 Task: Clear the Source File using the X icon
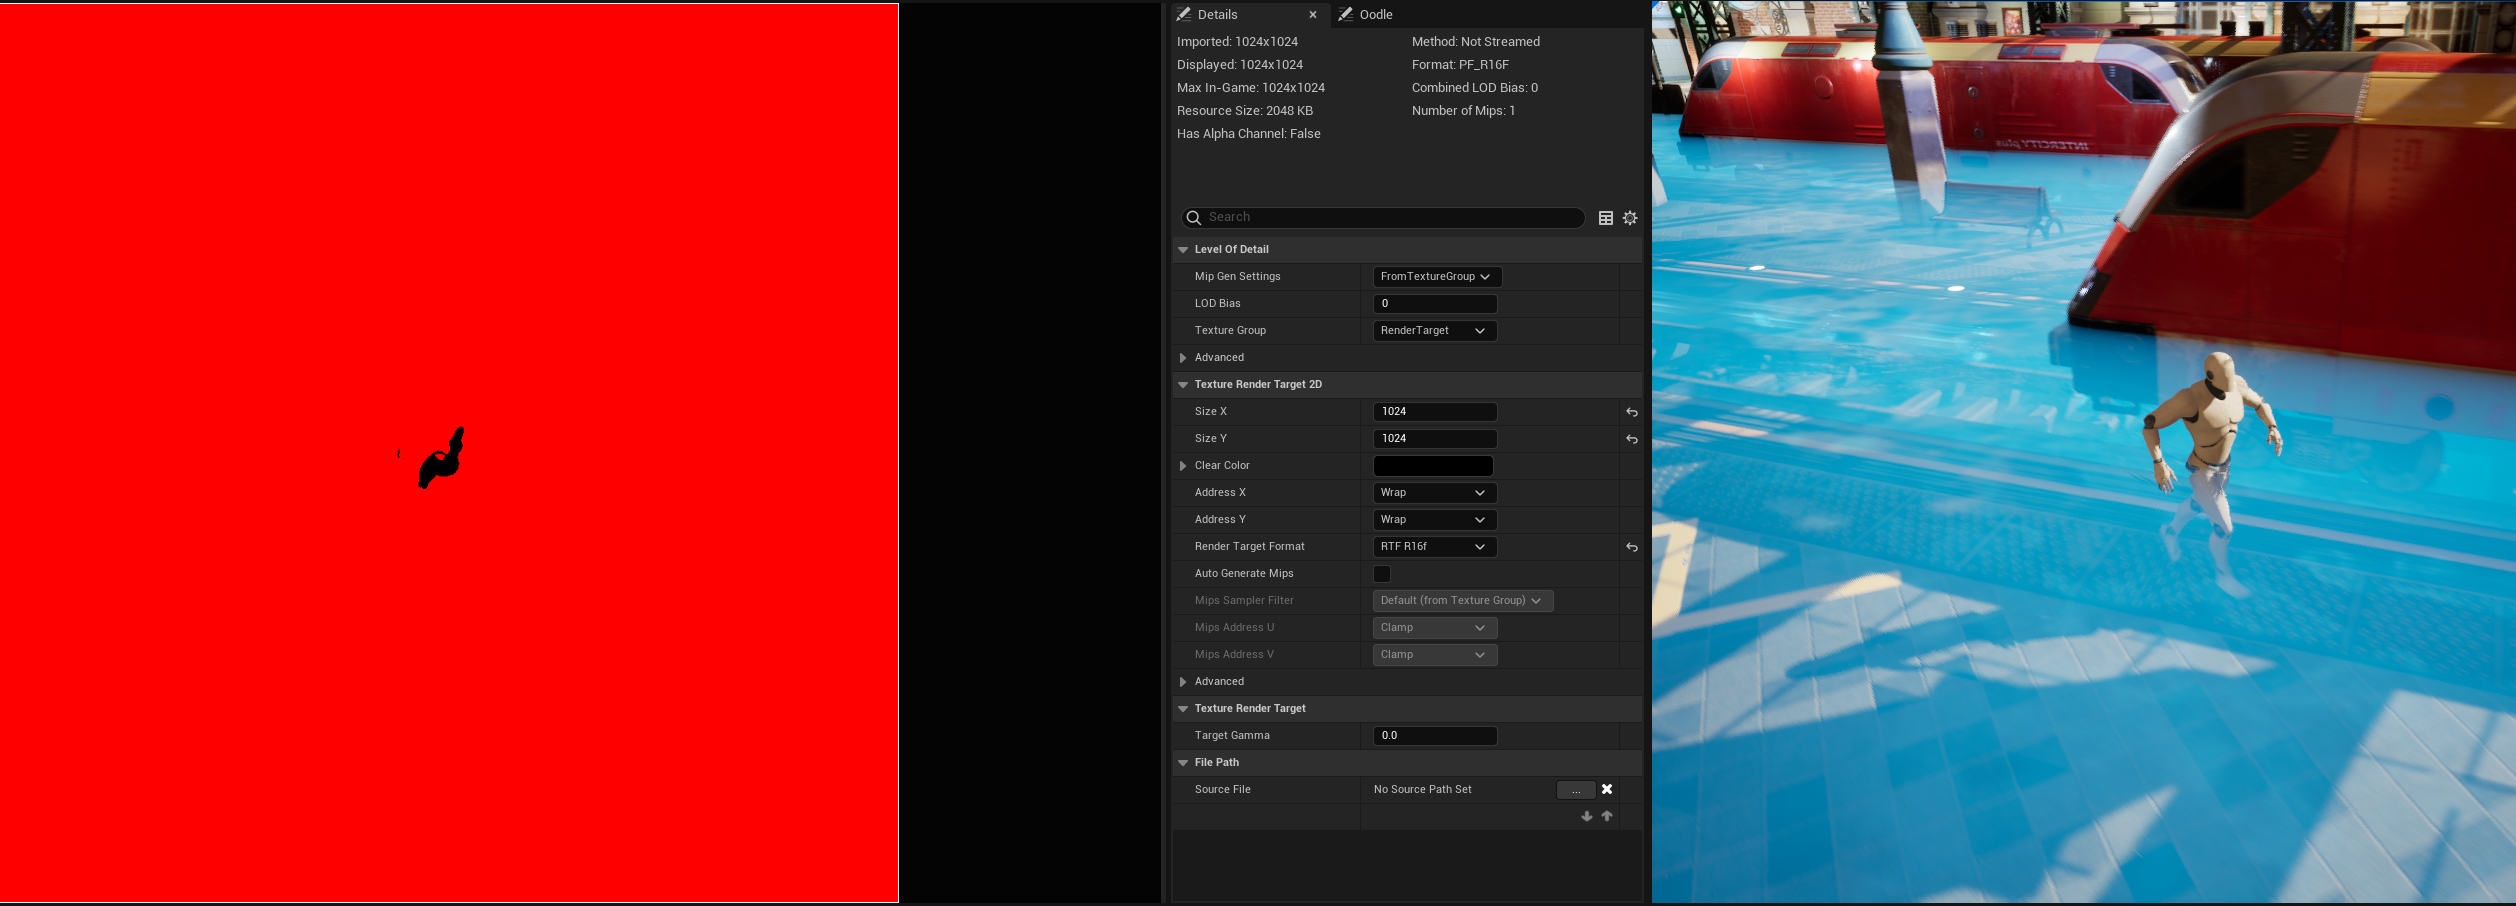(1607, 789)
